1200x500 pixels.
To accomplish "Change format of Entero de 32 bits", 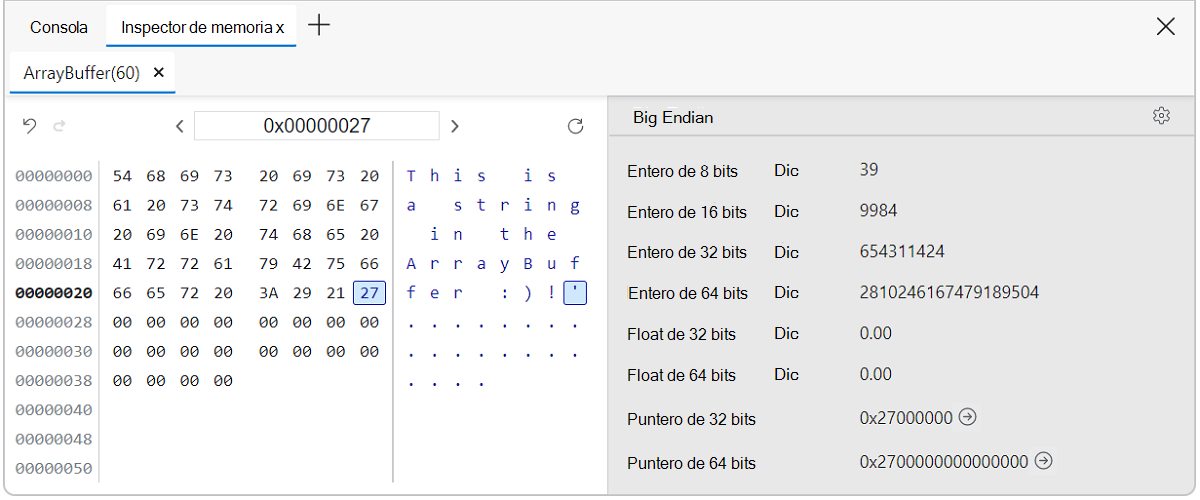I will tap(786, 252).
